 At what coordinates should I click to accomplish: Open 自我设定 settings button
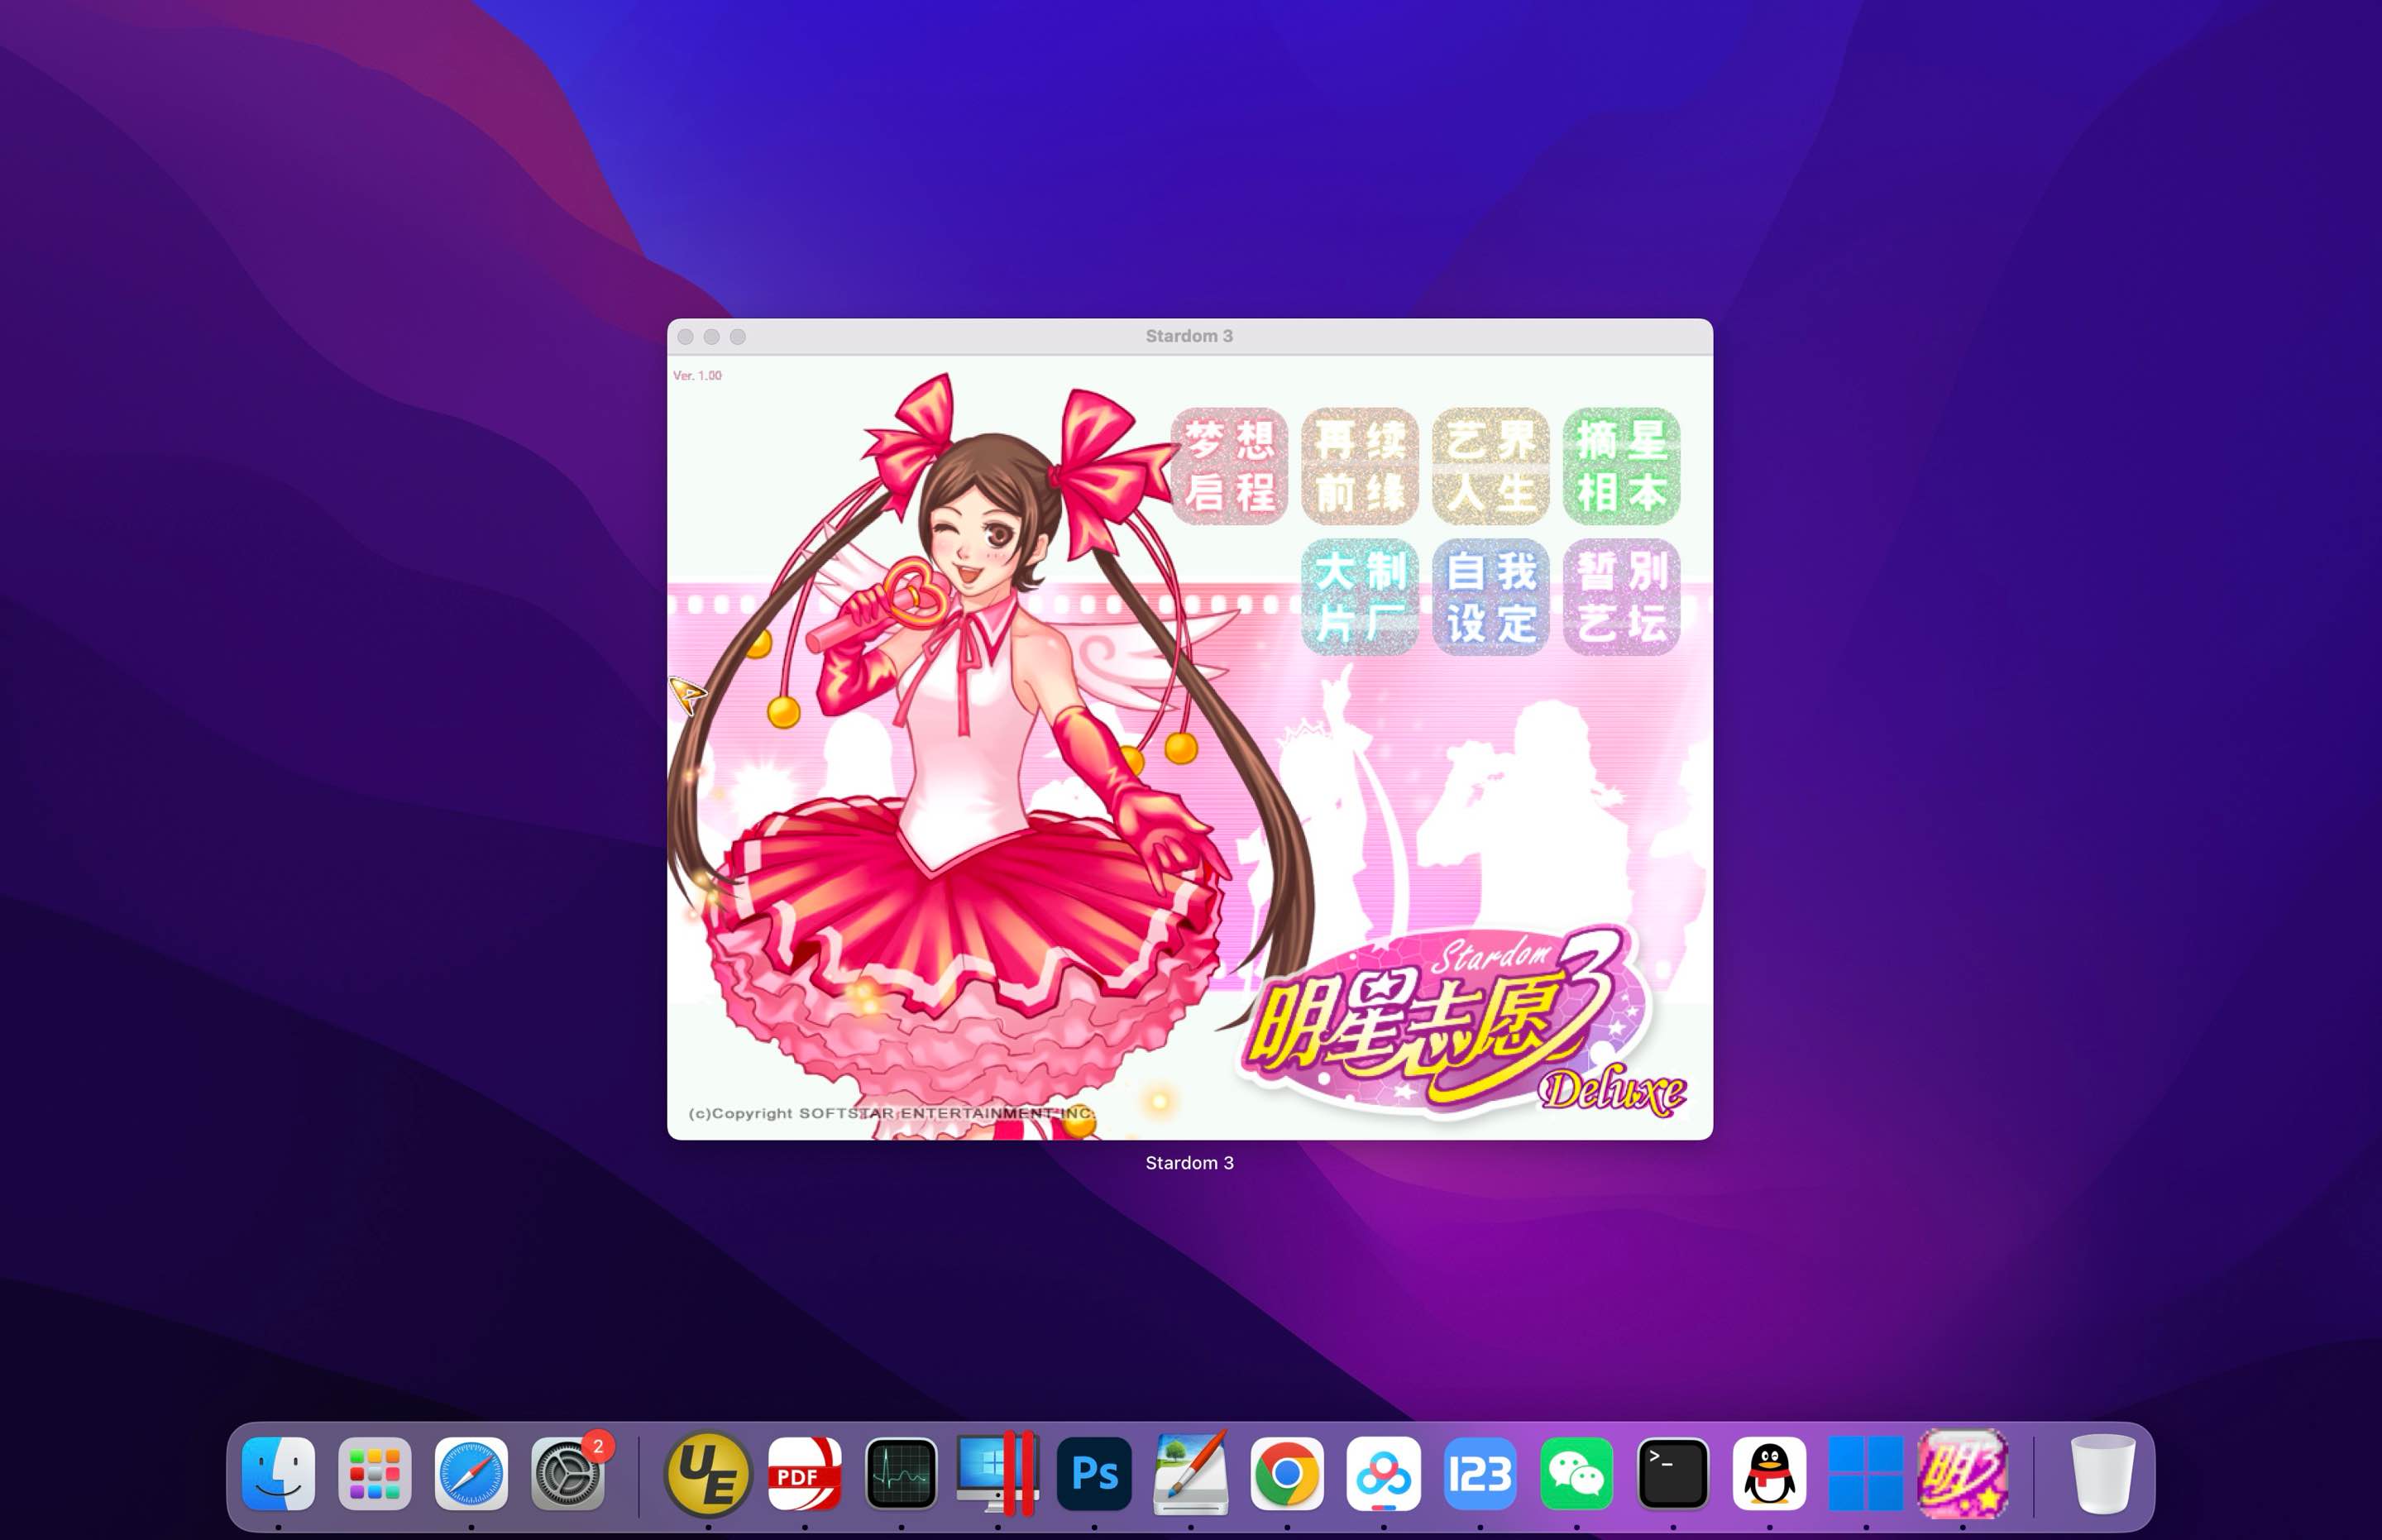click(x=1491, y=597)
